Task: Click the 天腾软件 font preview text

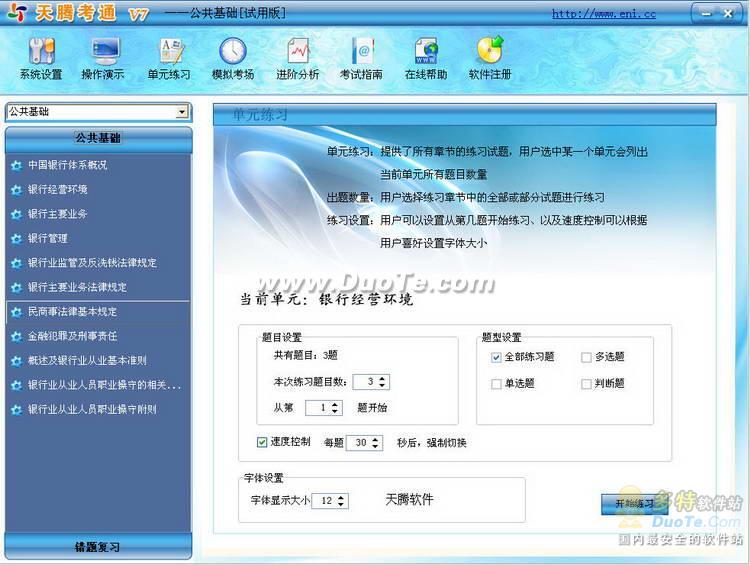Action: pos(409,500)
